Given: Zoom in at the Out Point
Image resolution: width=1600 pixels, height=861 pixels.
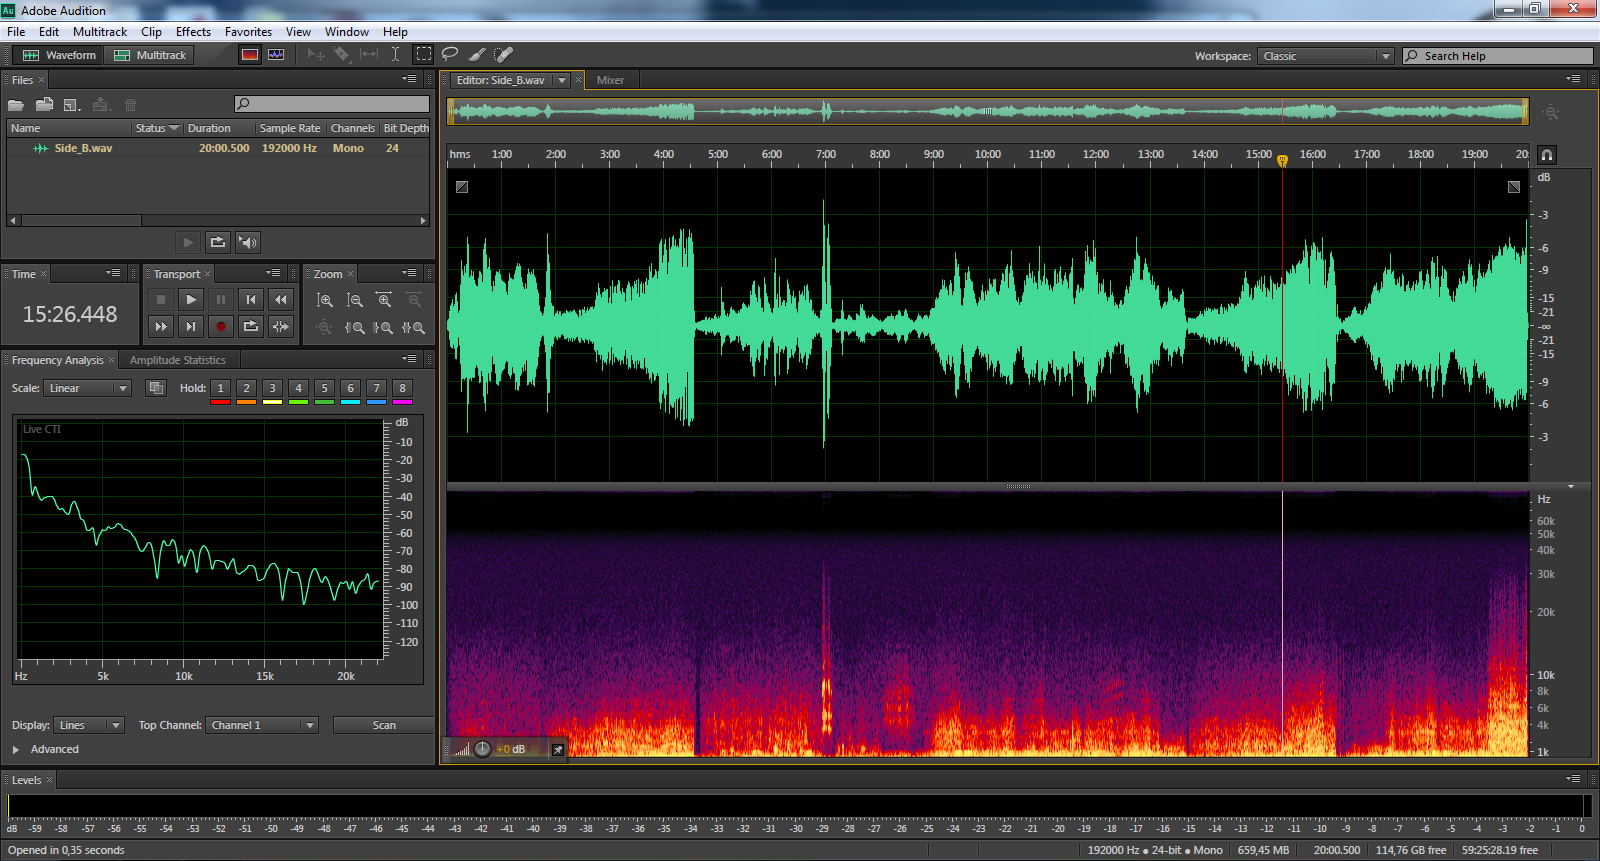Looking at the screenshot, I should pyautogui.click(x=384, y=327).
